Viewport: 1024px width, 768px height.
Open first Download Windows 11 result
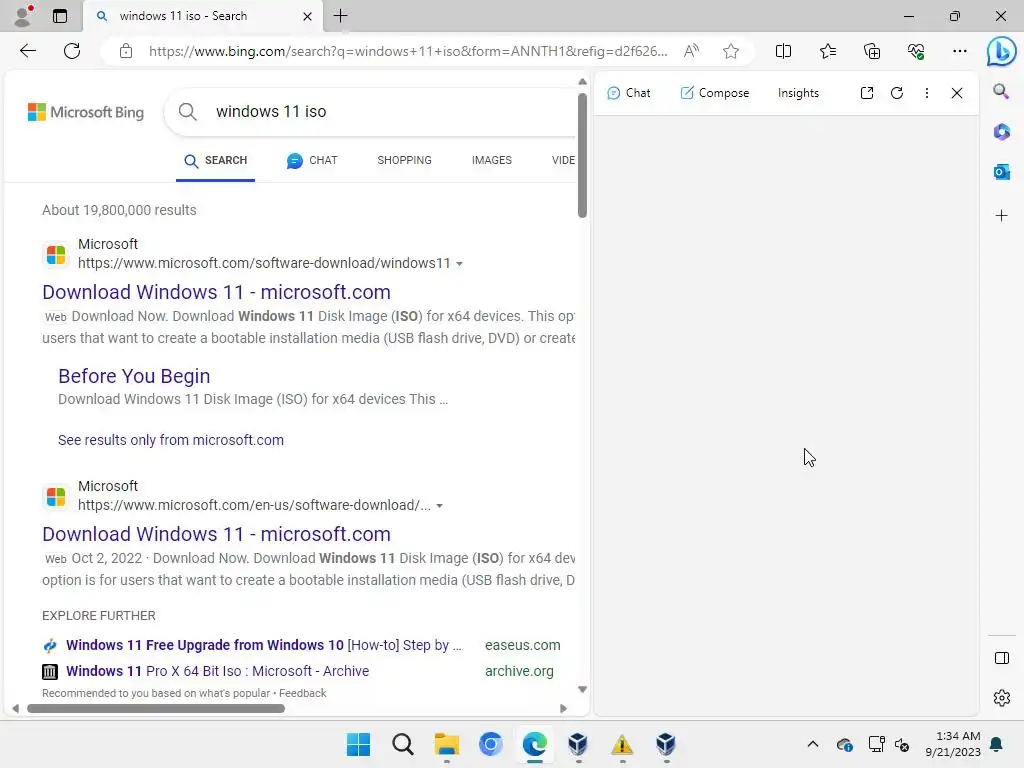(216, 292)
